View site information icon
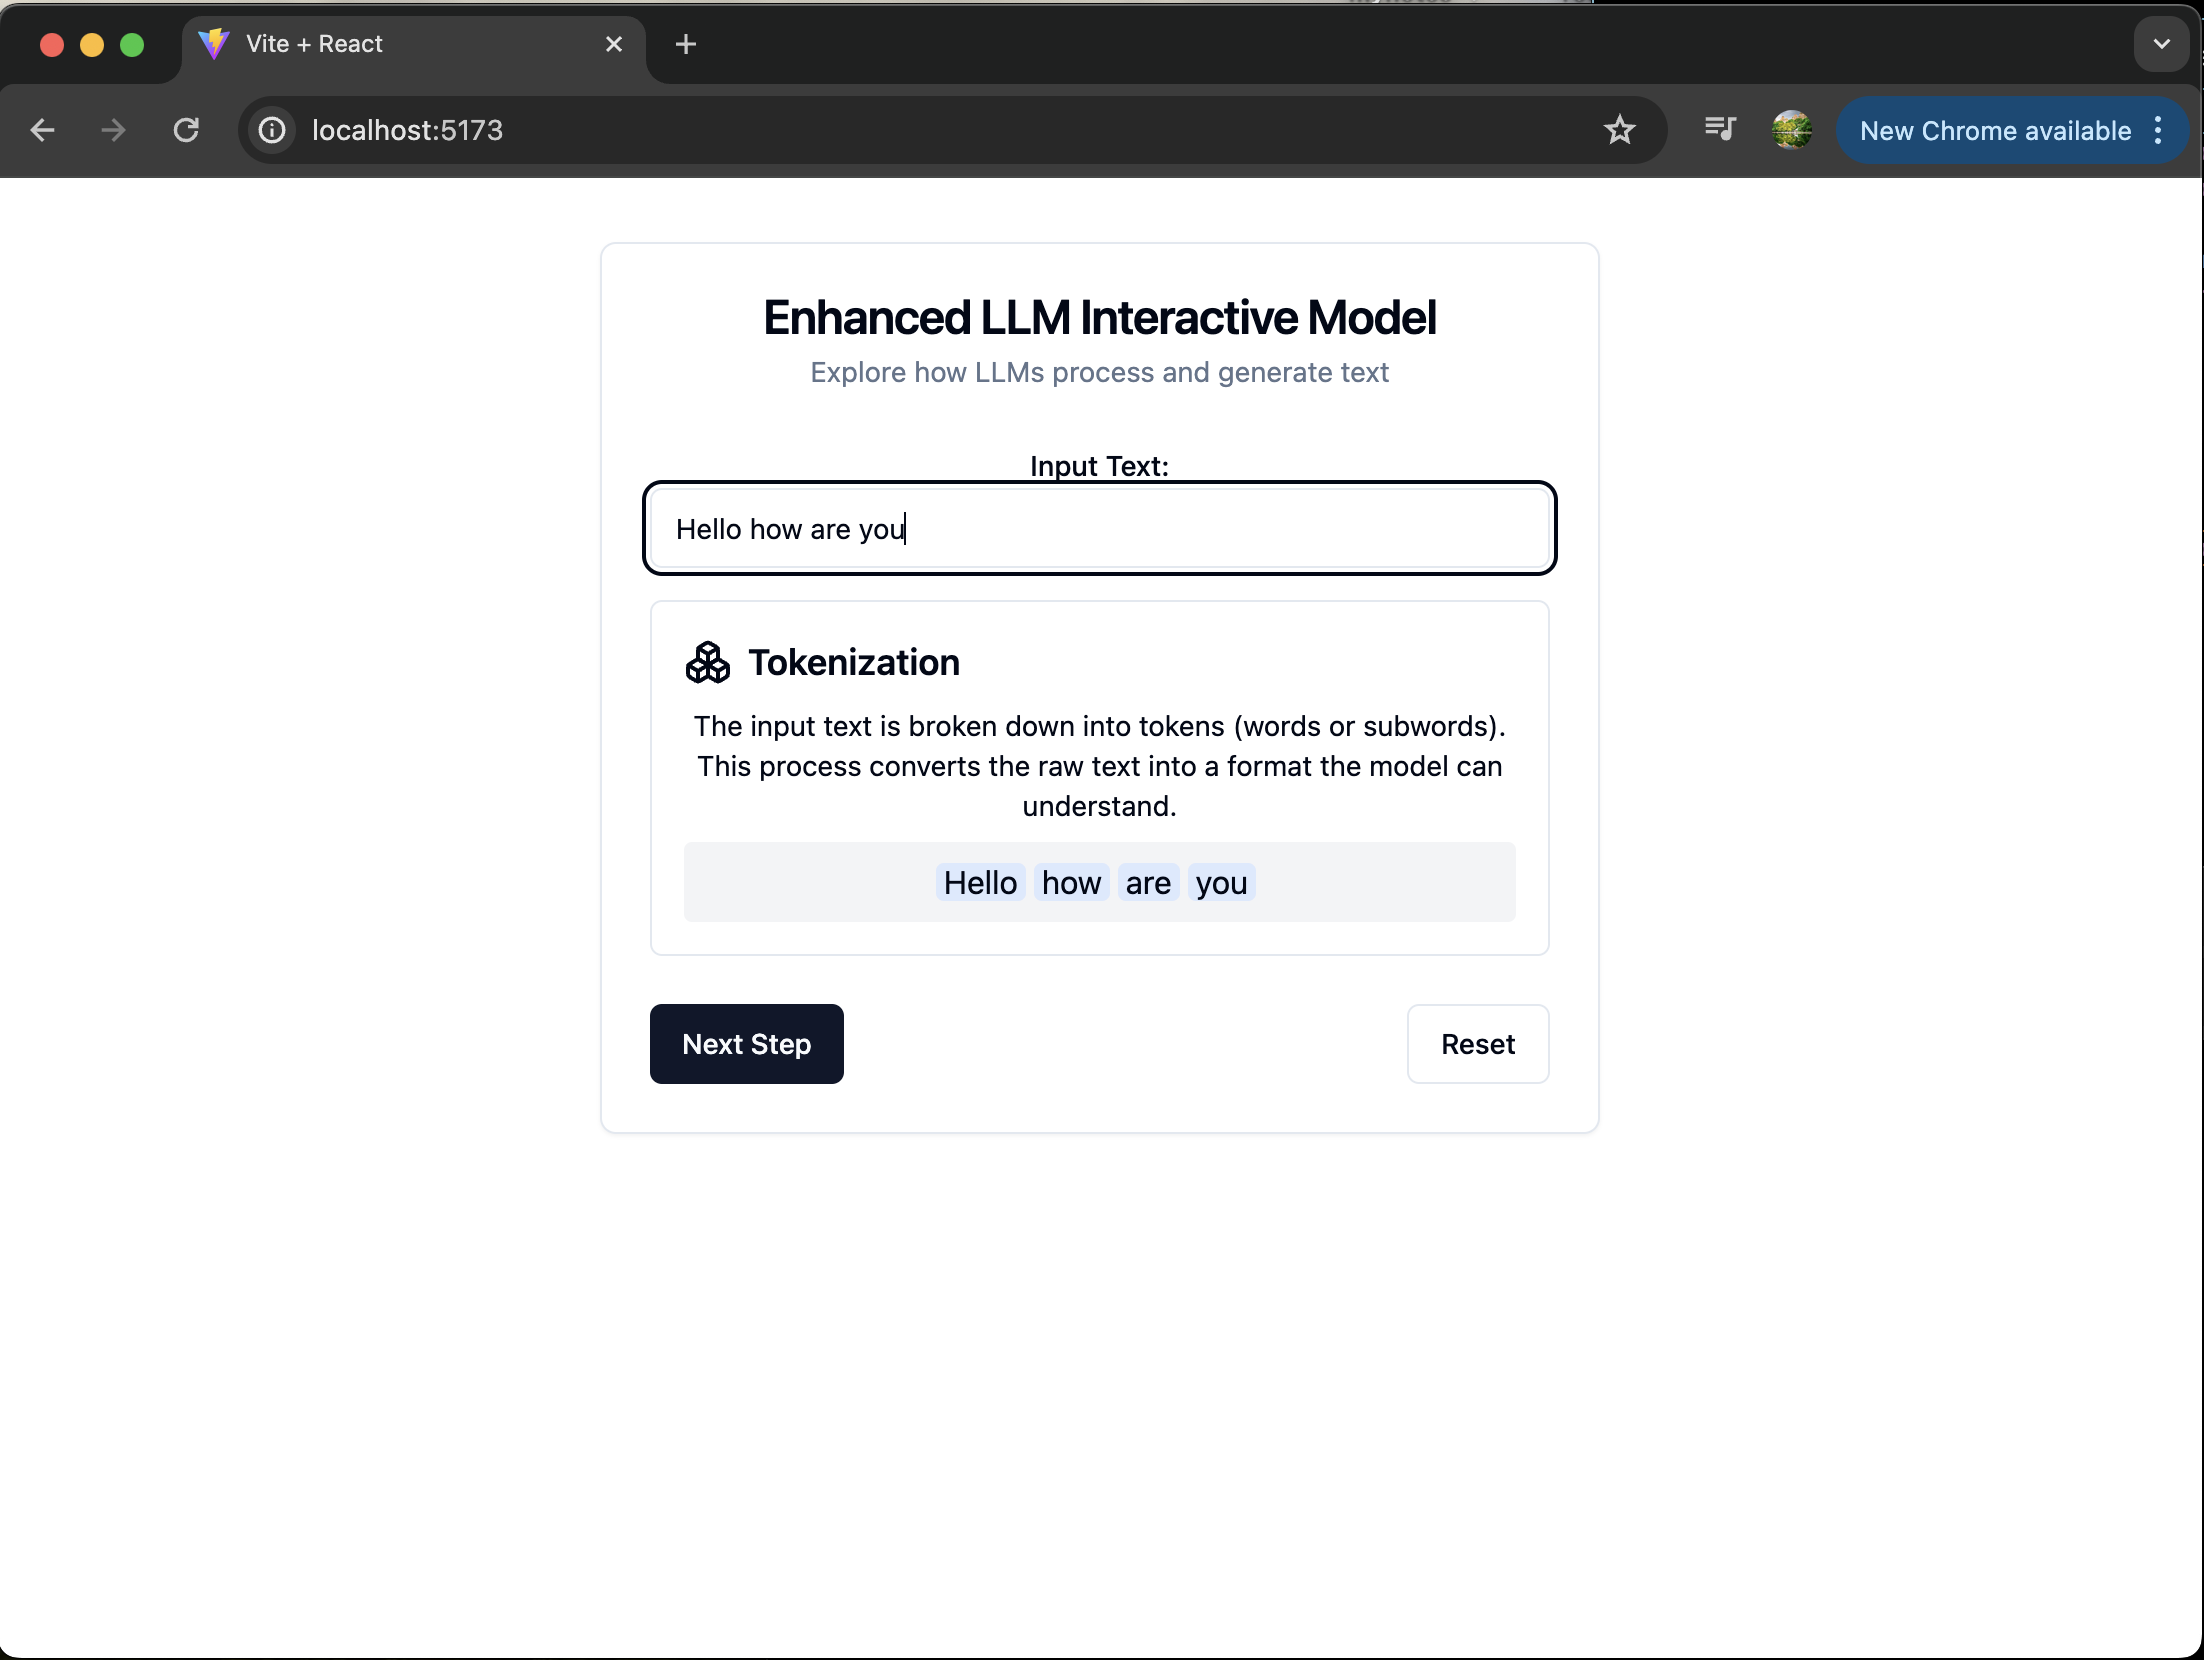 point(272,130)
